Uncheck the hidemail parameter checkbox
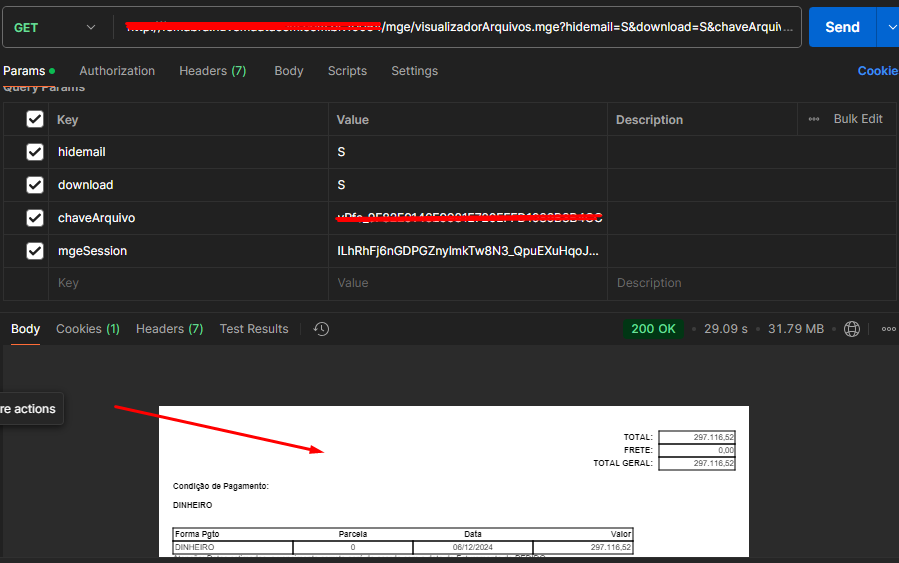 35,152
